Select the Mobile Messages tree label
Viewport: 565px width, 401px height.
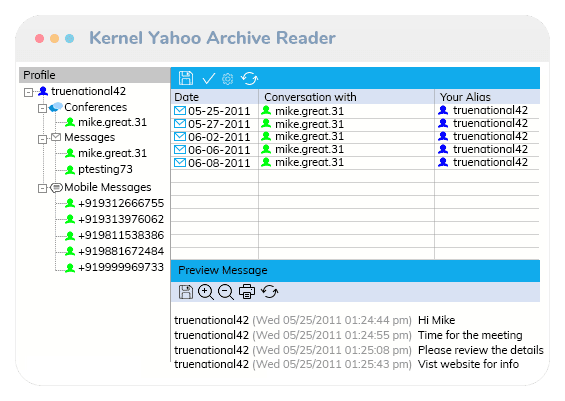[x=108, y=187]
